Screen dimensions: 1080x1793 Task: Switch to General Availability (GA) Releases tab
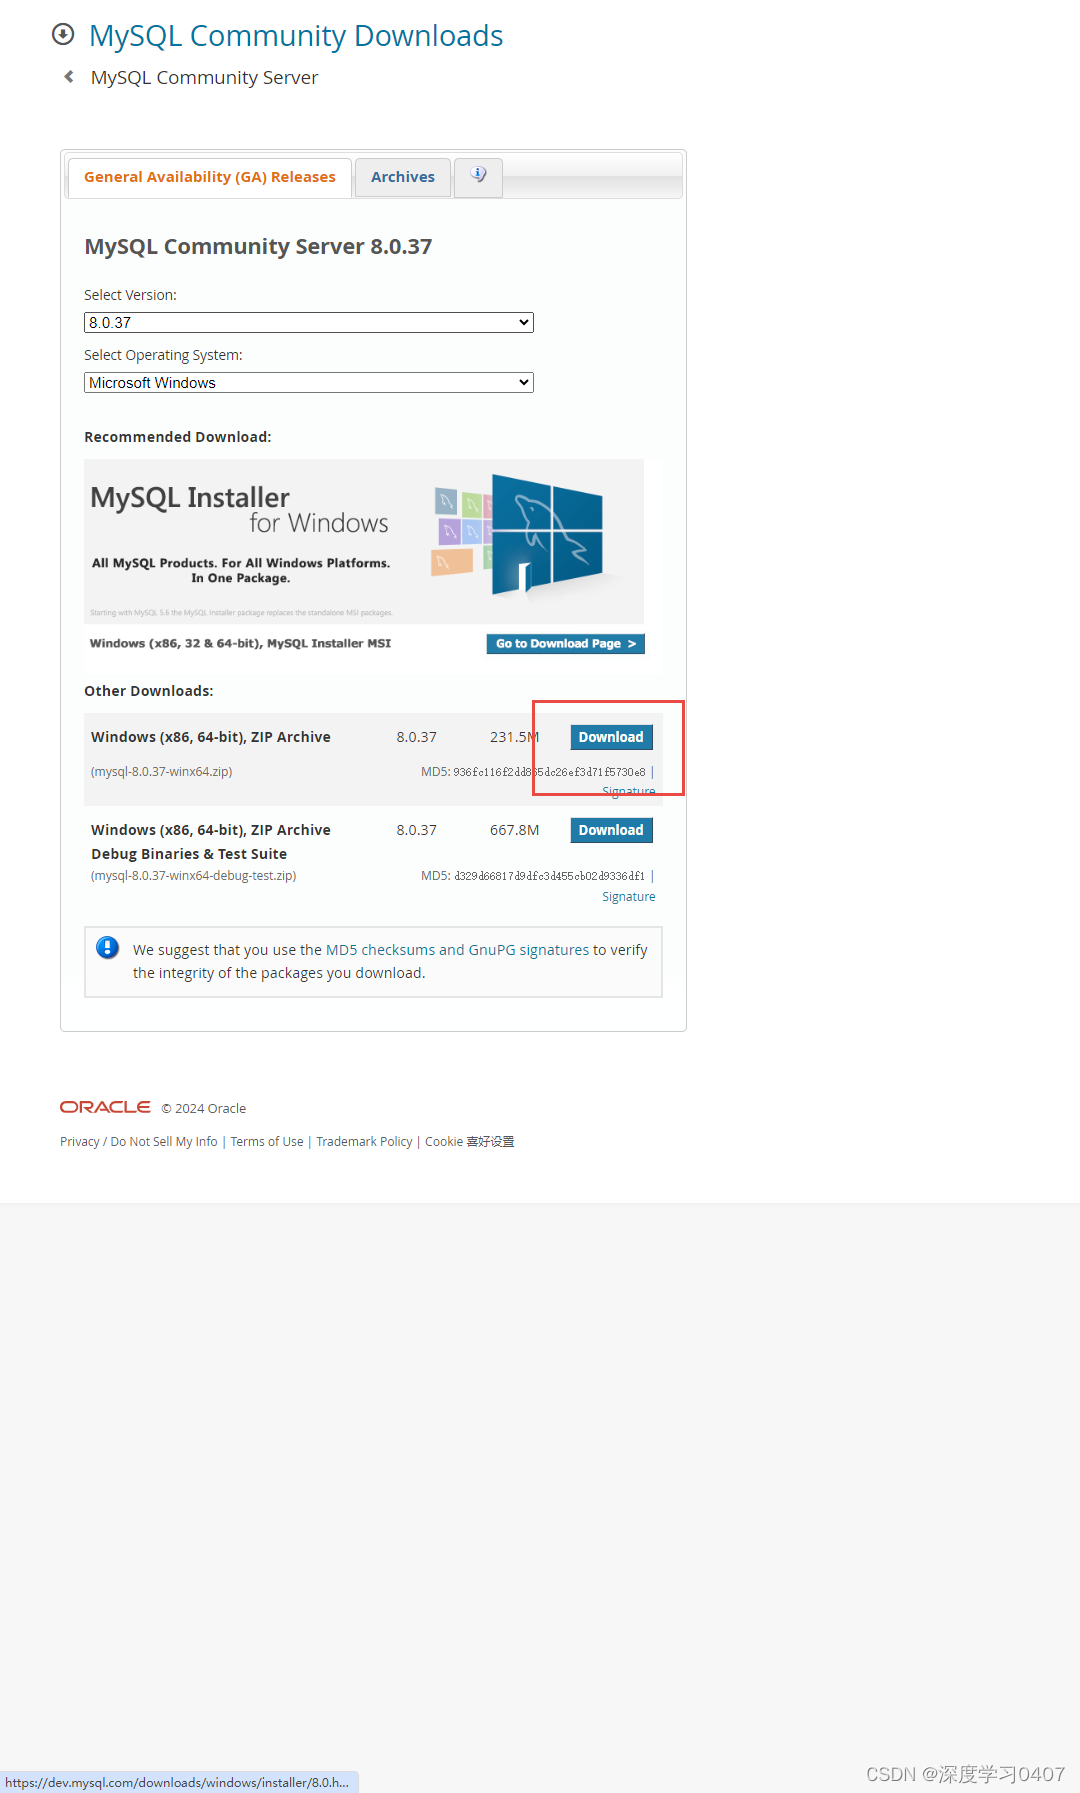pyautogui.click(x=210, y=177)
